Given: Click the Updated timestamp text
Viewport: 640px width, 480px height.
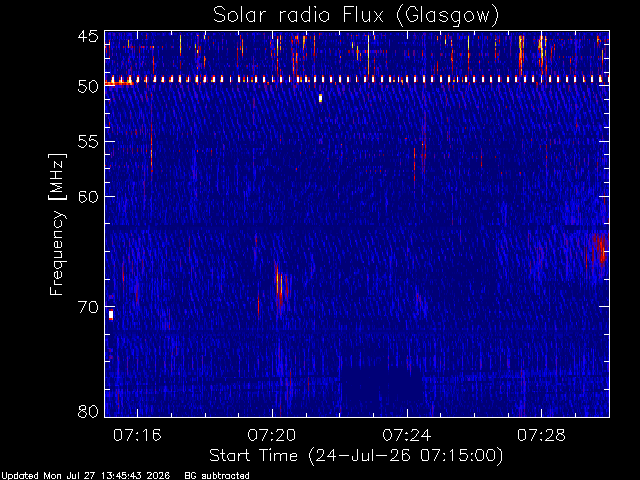Looking at the screenshot, I should pyautogui.click(x=86, y=476).
